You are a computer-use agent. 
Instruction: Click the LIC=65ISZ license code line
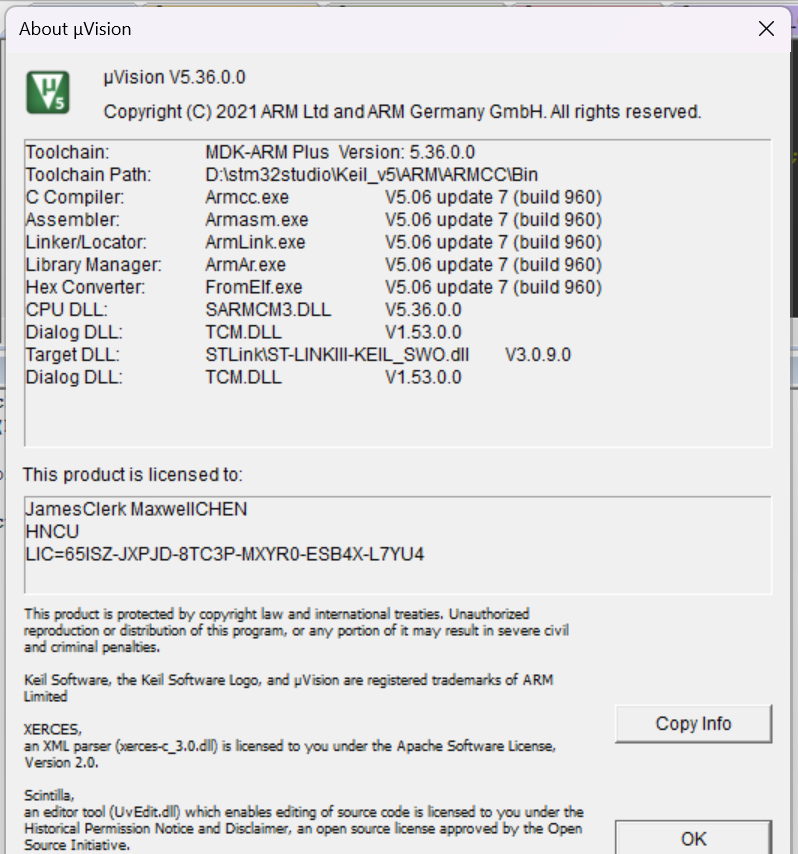click(224, 554)
